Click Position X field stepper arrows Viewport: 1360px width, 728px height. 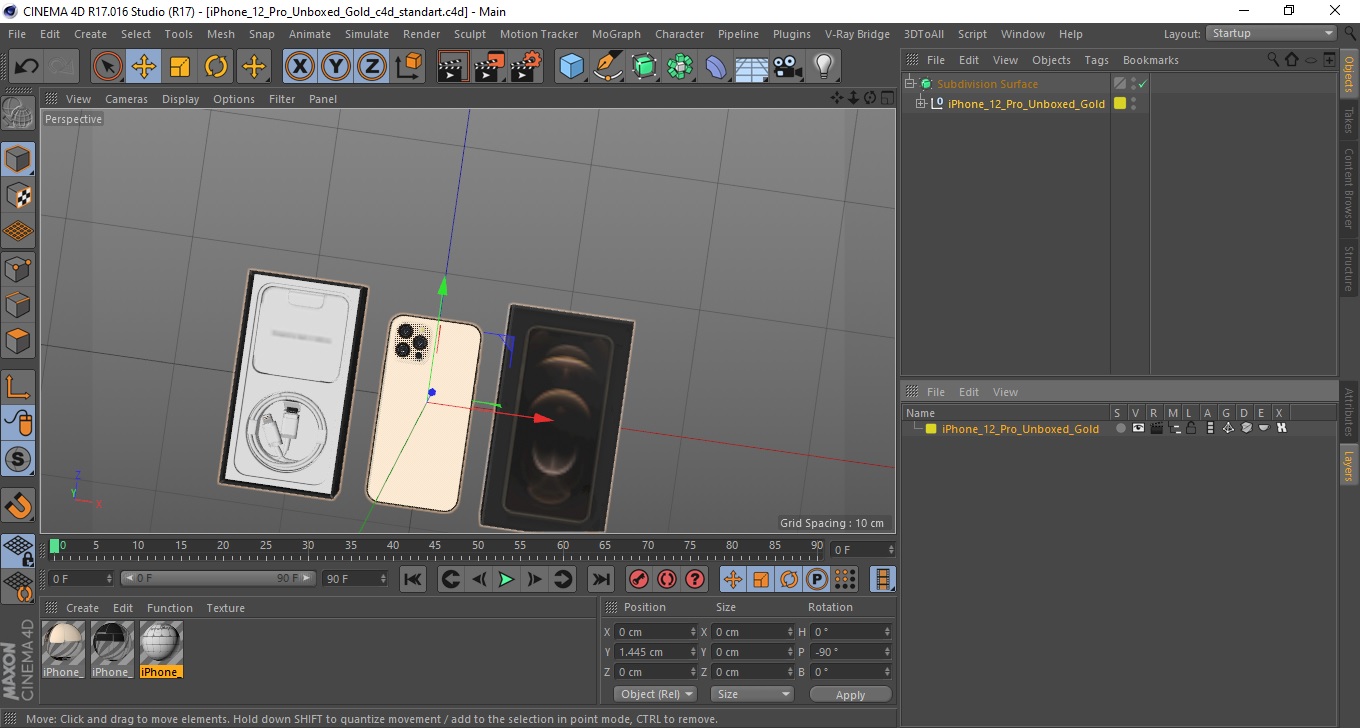coord(694,632)
